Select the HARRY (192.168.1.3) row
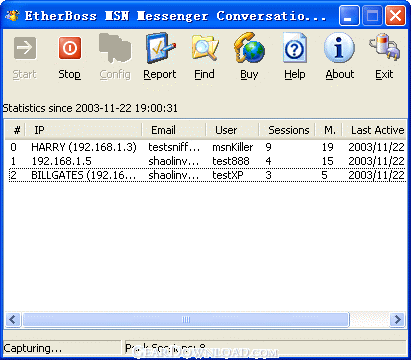411x360 pixels. 207,147
